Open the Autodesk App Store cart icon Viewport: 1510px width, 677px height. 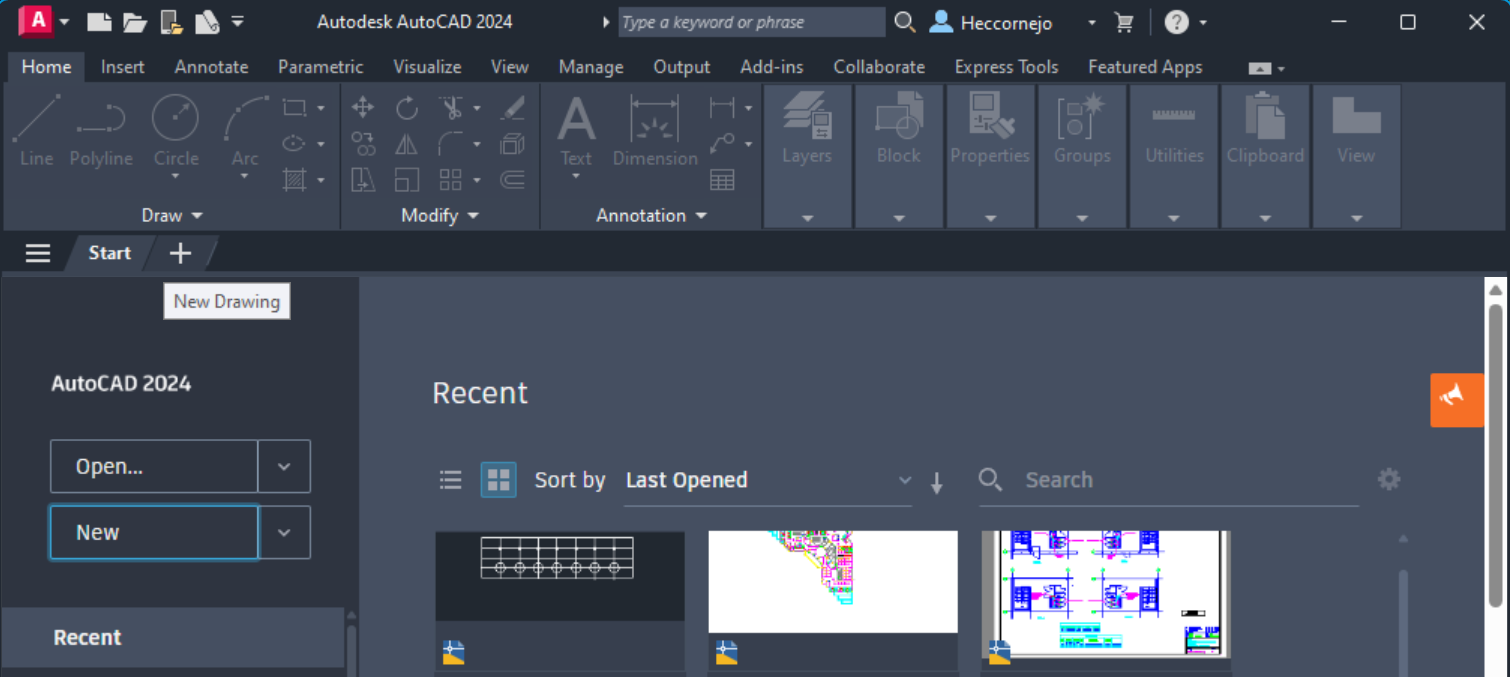point(1124,22)
